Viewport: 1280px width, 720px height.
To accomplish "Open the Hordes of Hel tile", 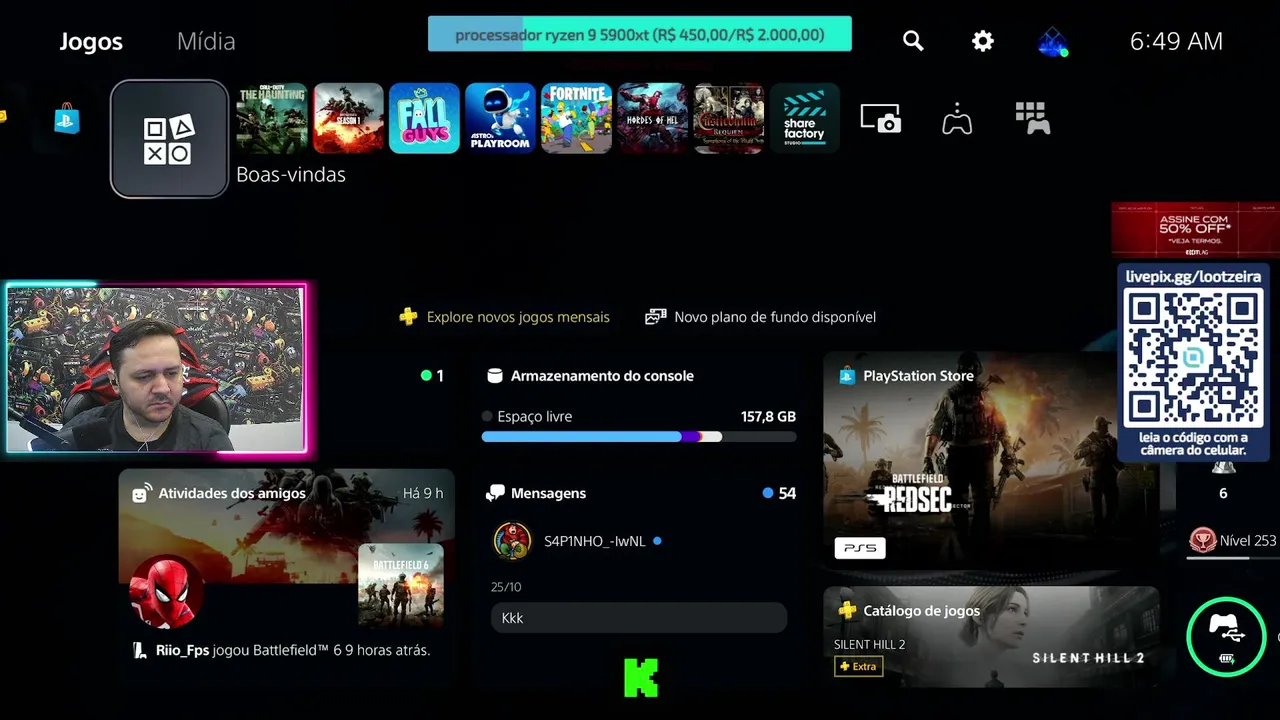I will (653, 118).
